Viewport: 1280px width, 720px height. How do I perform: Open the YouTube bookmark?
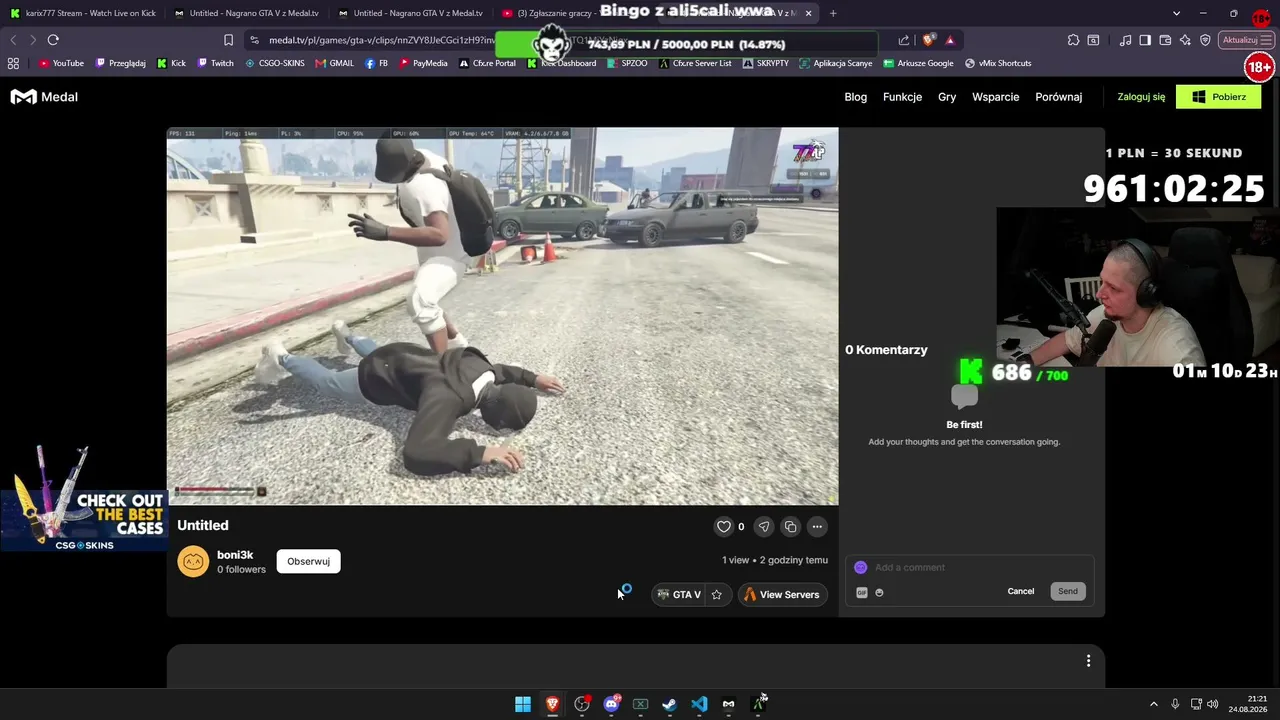62,63
